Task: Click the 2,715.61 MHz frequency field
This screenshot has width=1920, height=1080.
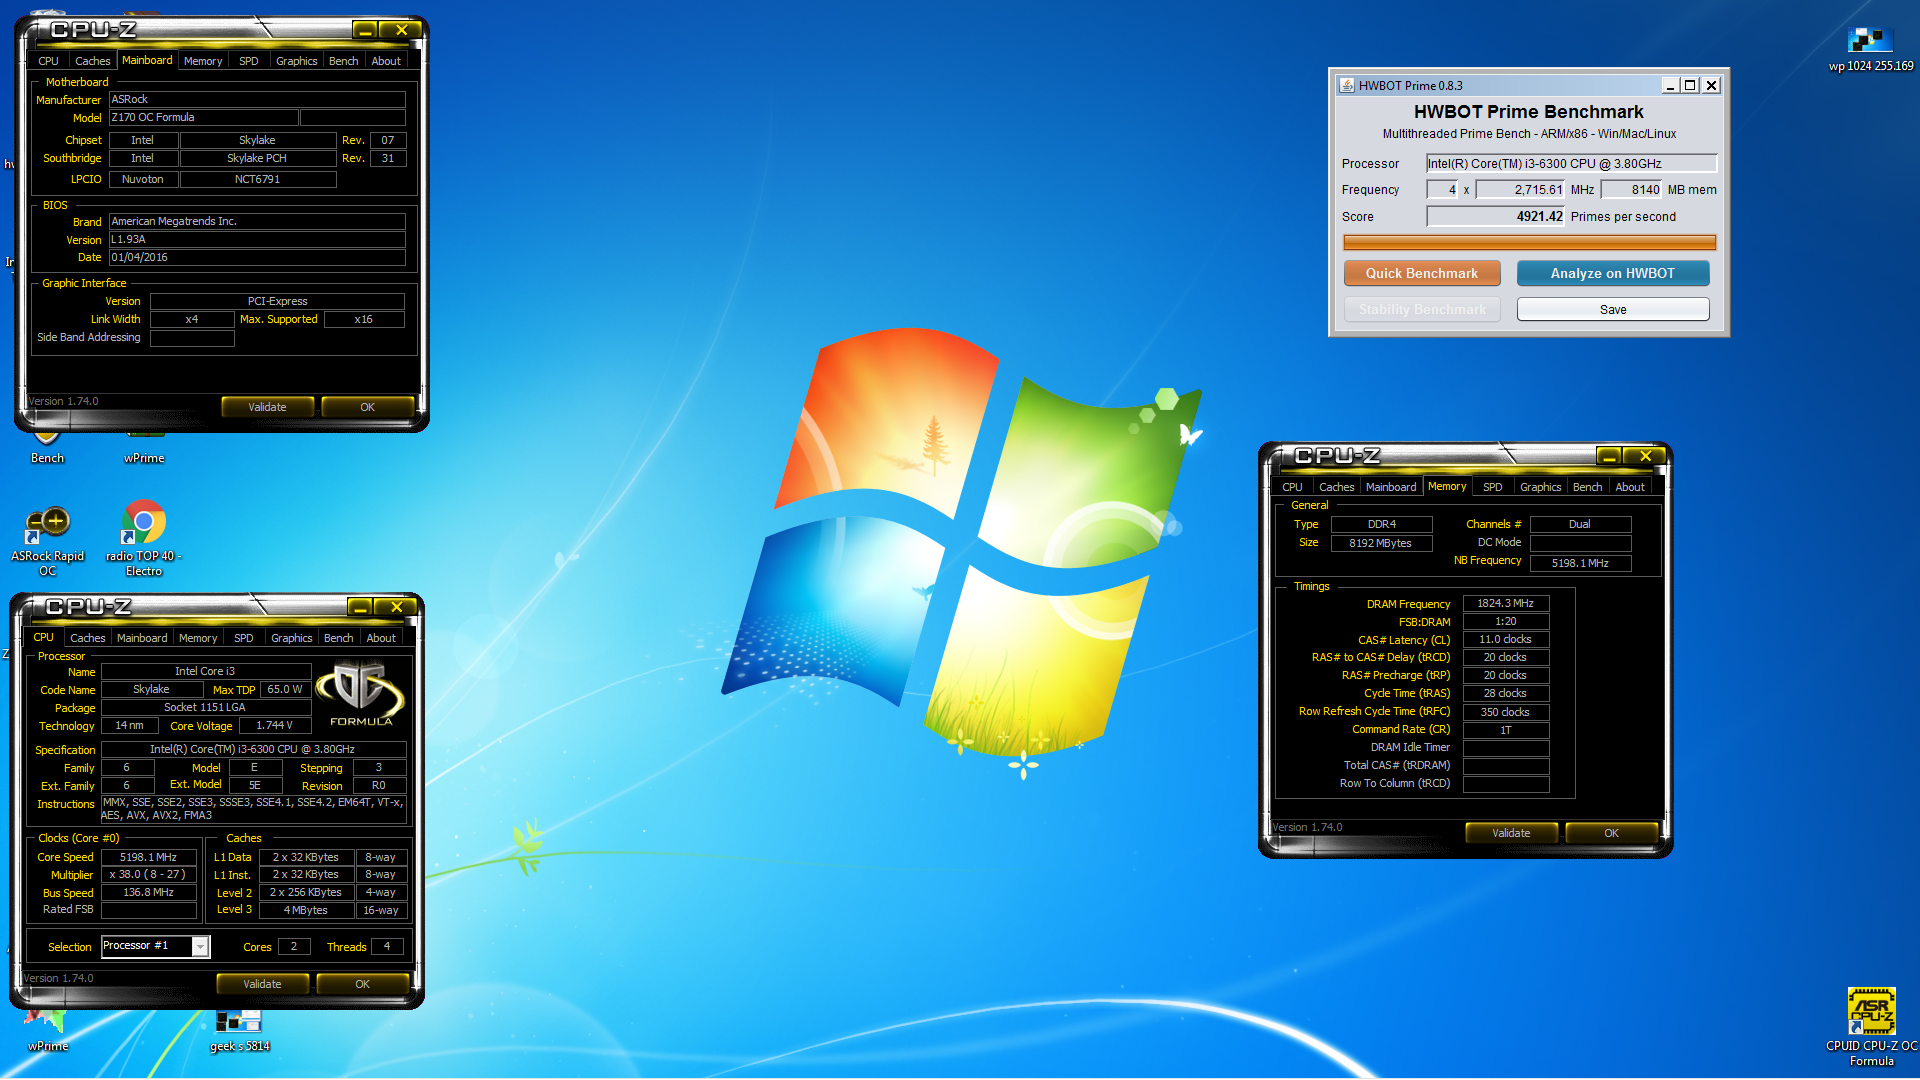Action: [1520, 189]
